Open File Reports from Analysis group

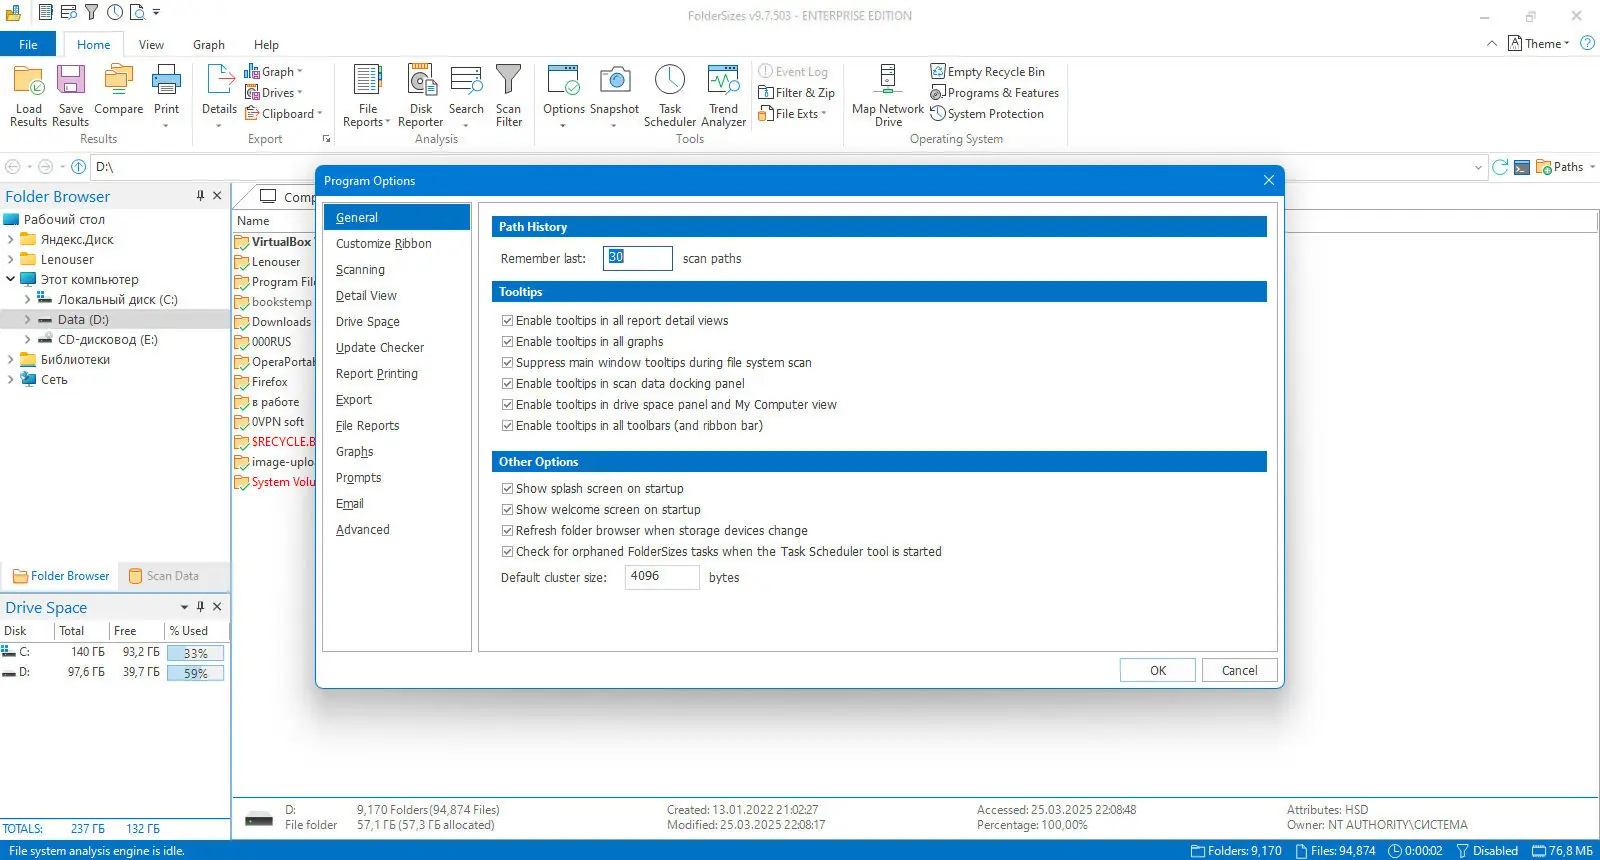click(367, 96)
